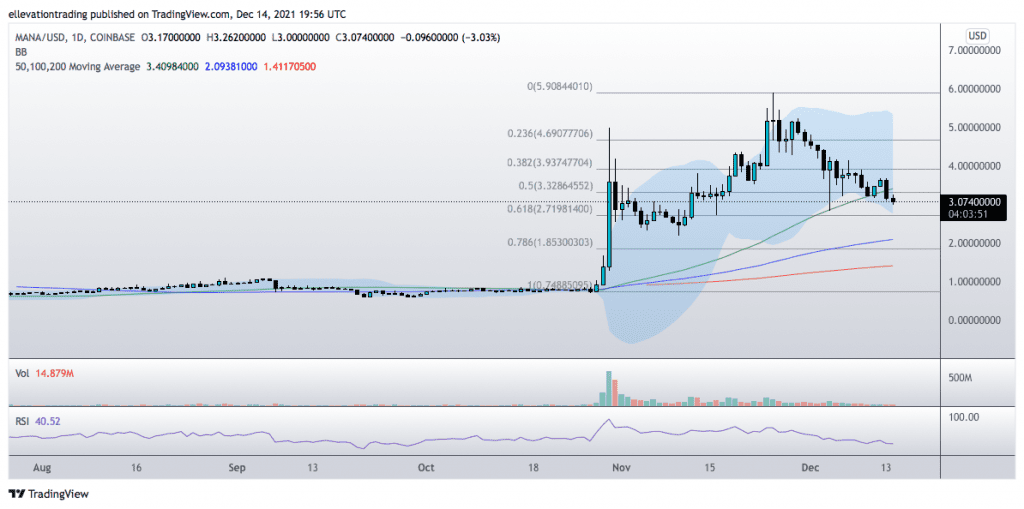Click the close price C3.07400000 value
The height and width of the screenshot is (509, 1024).
tap(365, 38)
